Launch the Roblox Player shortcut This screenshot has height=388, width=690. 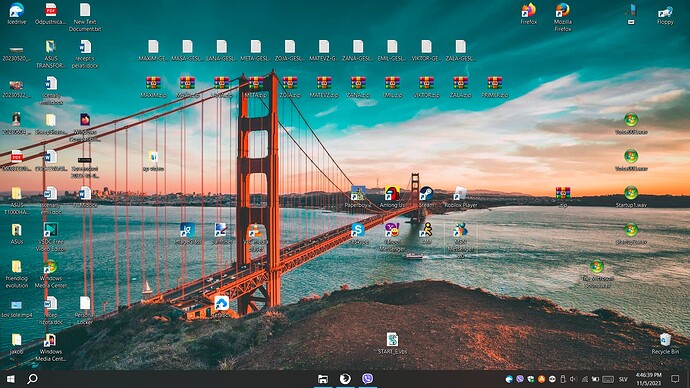tap(460, 197)
